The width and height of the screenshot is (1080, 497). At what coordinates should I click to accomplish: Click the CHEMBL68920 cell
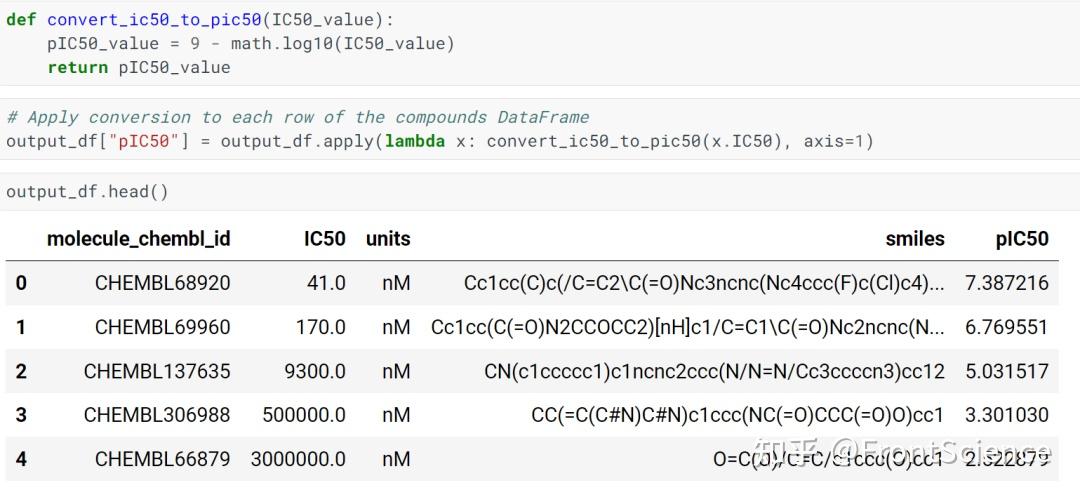(x=162, y=283)
